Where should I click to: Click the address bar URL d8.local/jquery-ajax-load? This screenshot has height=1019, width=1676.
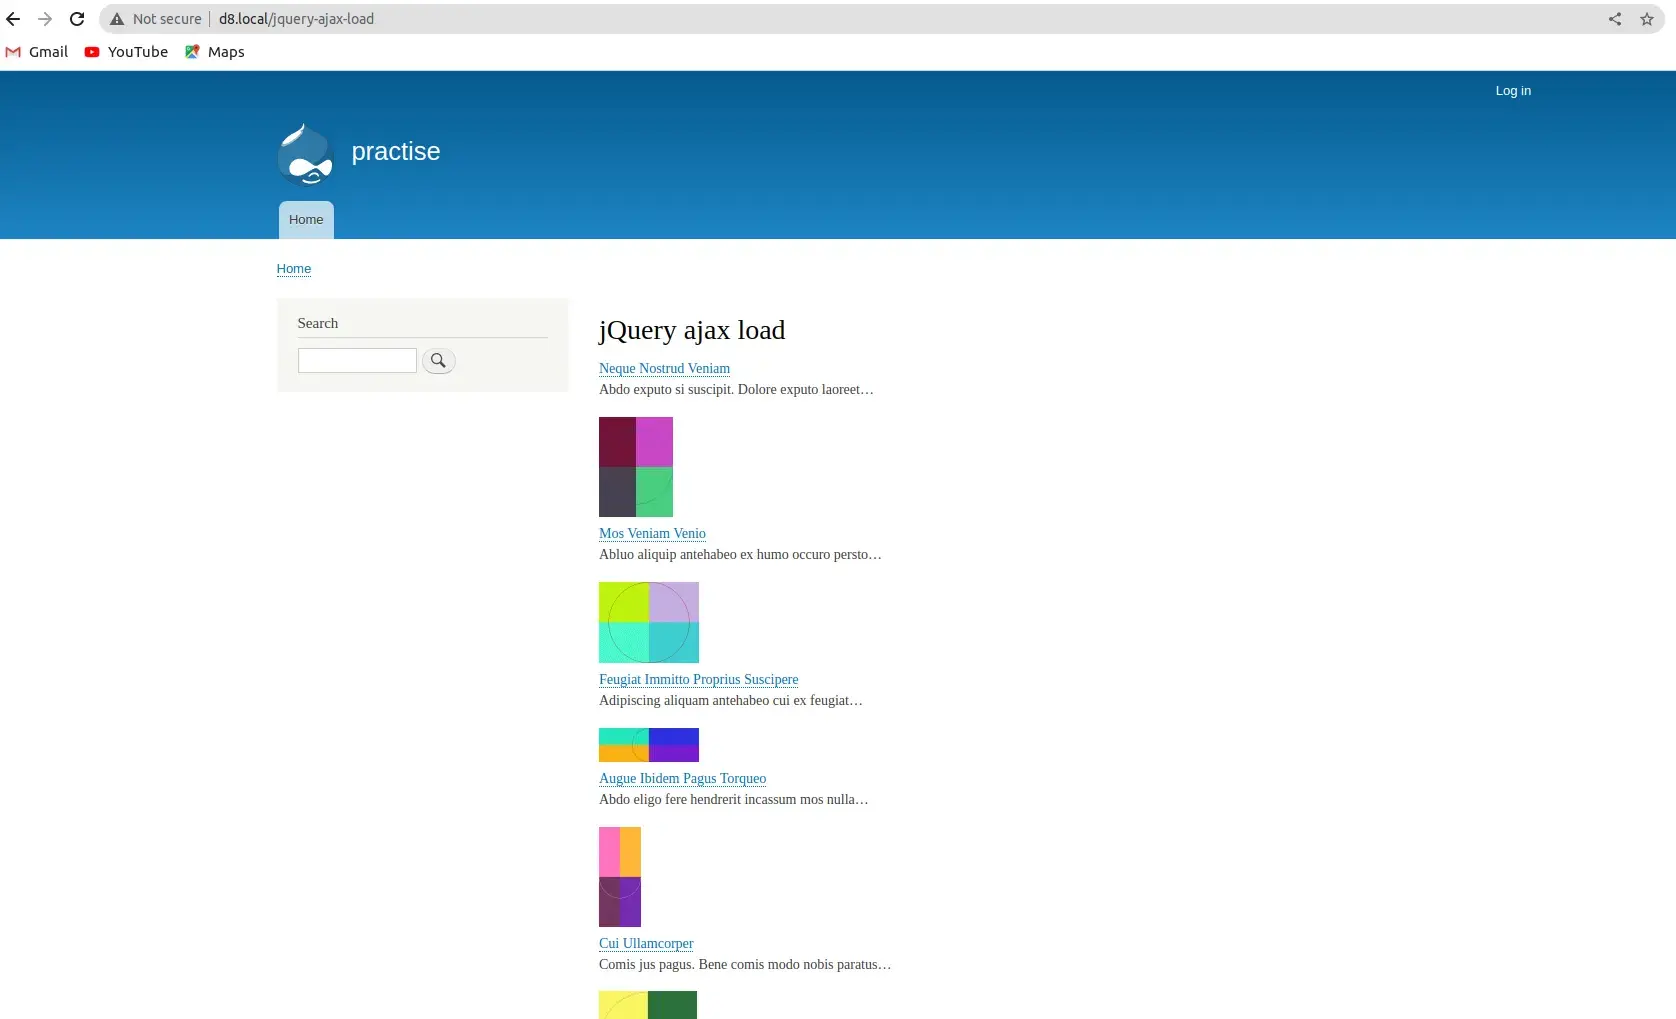click(x=296, y=19)
